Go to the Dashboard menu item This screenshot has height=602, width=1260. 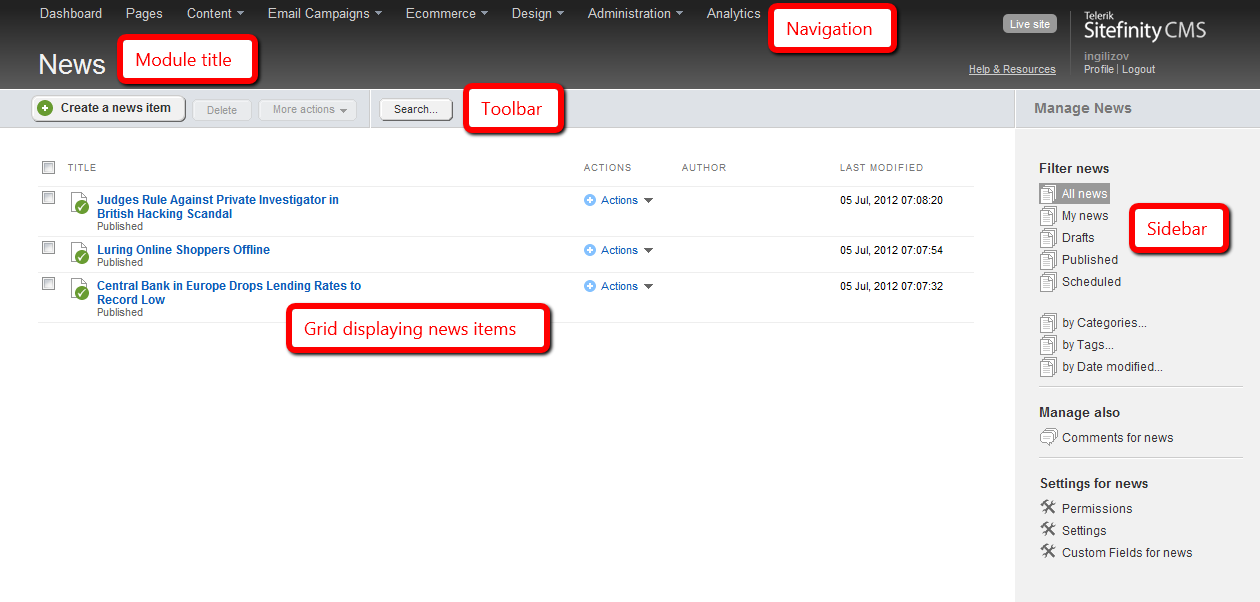[71, 14]
